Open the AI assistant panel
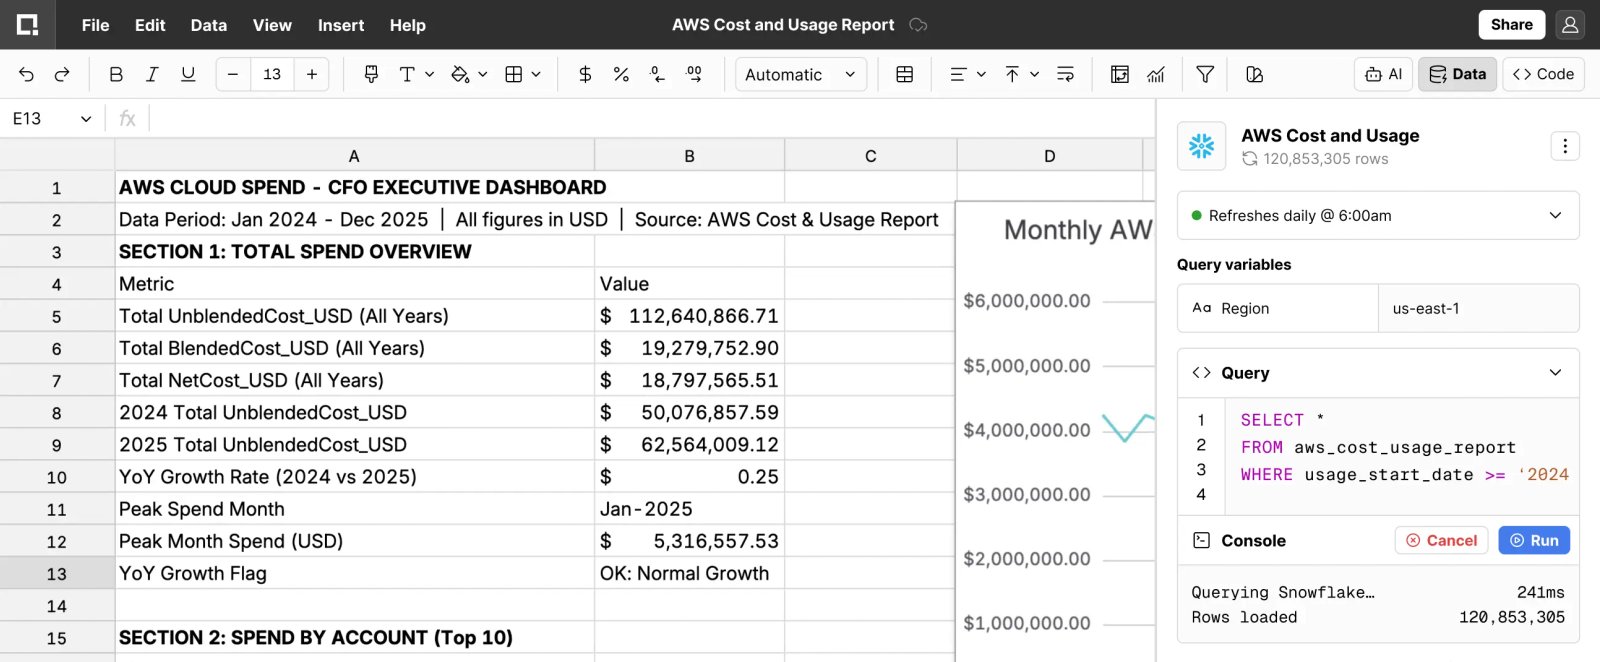Screen dimensions: 1600x662 1384,74
